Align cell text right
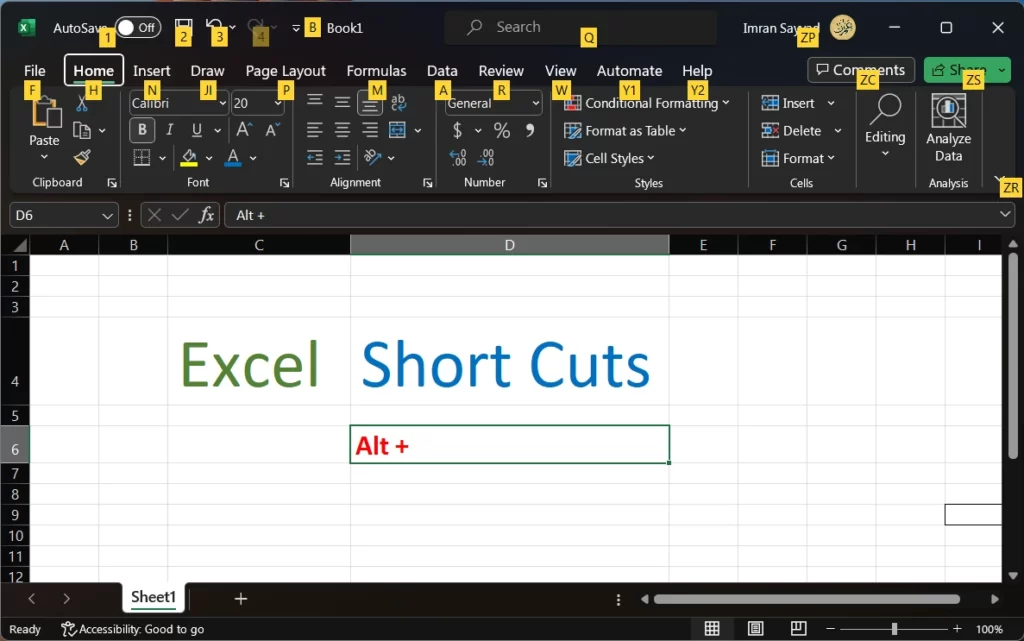The width and height of the screenshot is (1024, 641). (370, 130)
